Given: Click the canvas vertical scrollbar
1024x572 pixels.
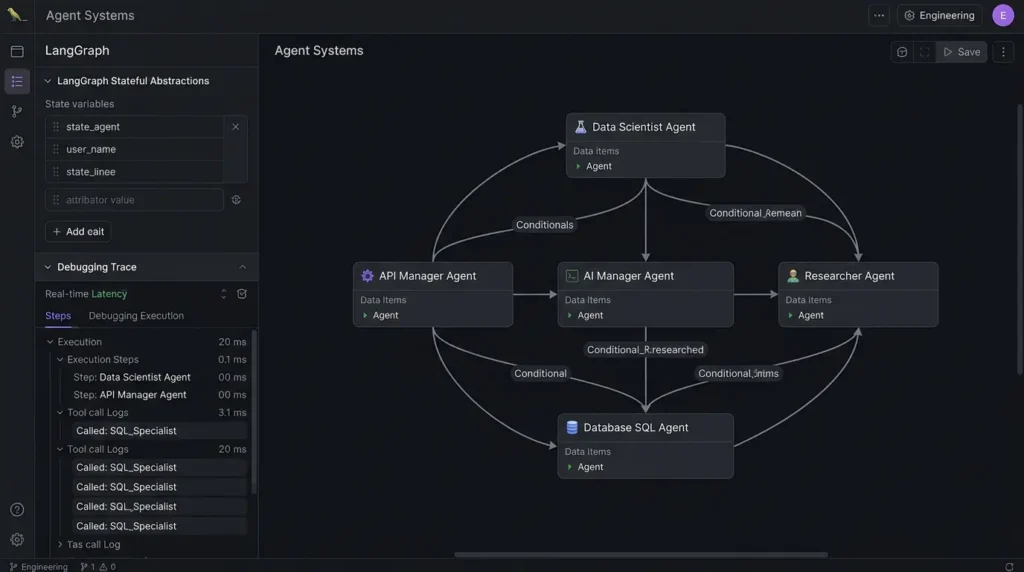Looking at the screenshot, I should pyautogui.click(x=1019, y=239).
